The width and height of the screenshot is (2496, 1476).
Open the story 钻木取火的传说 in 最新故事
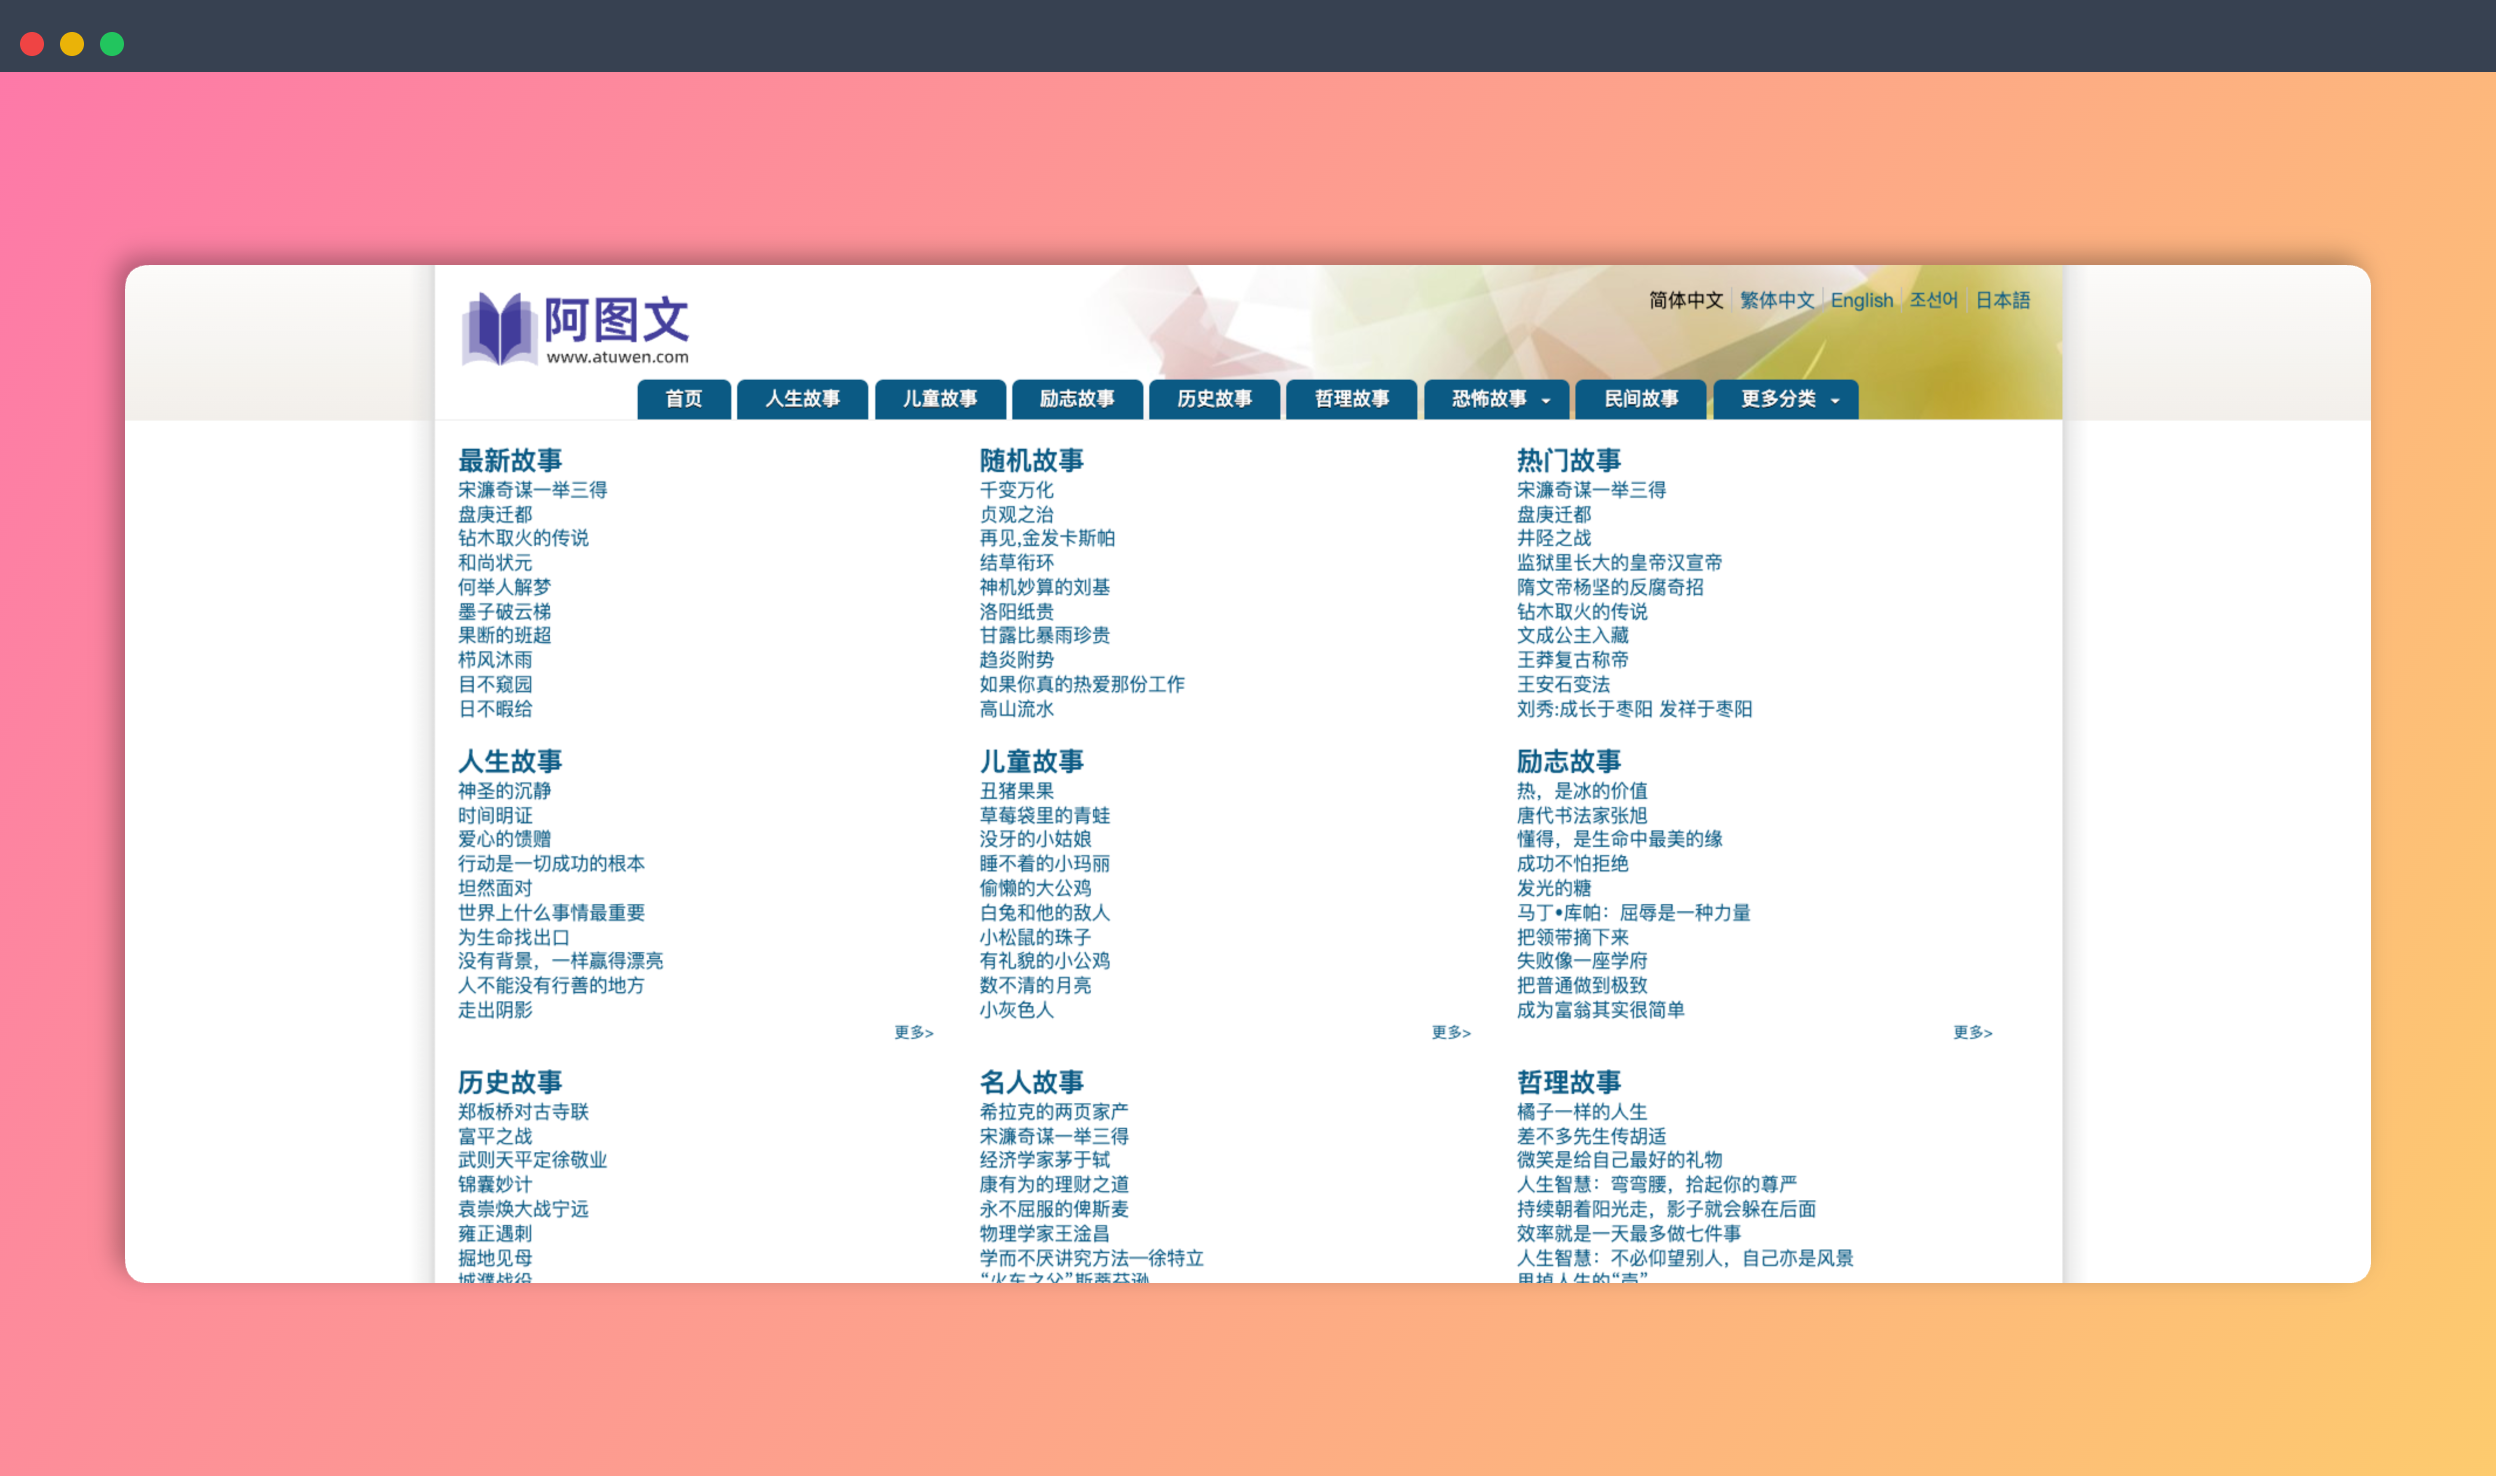523,538
